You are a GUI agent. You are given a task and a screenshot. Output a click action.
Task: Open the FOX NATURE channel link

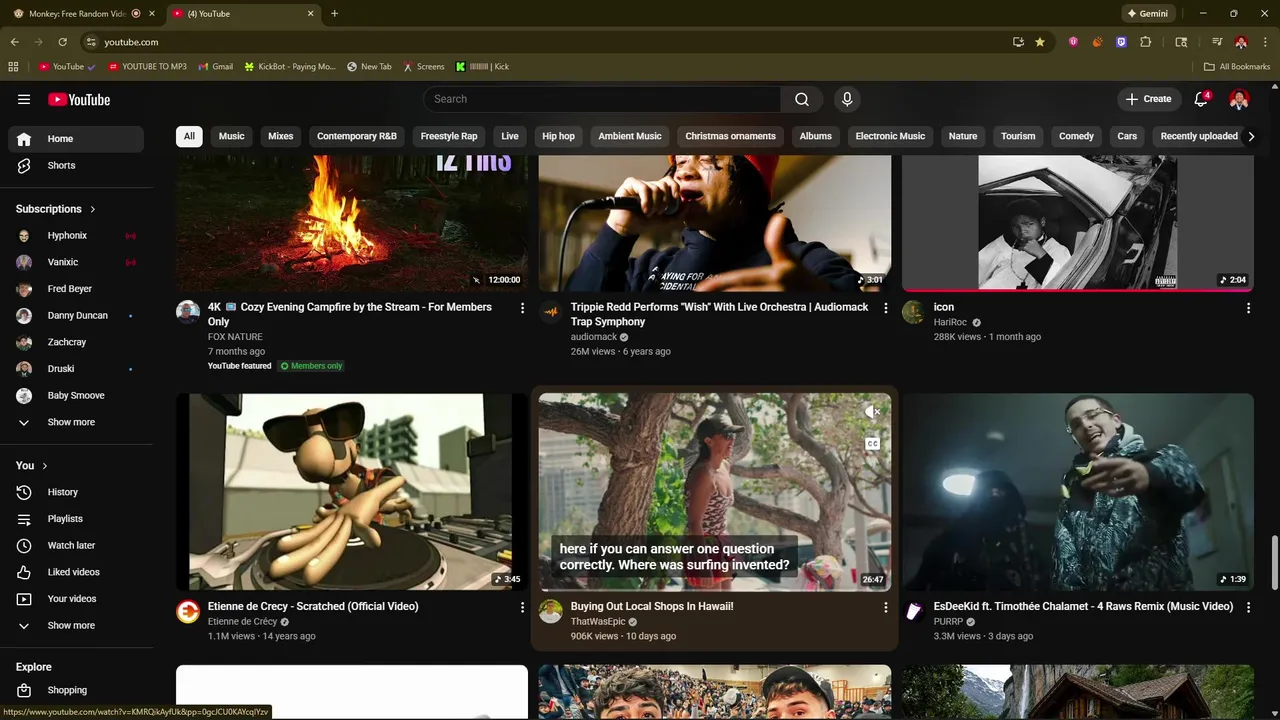(235, 337)
